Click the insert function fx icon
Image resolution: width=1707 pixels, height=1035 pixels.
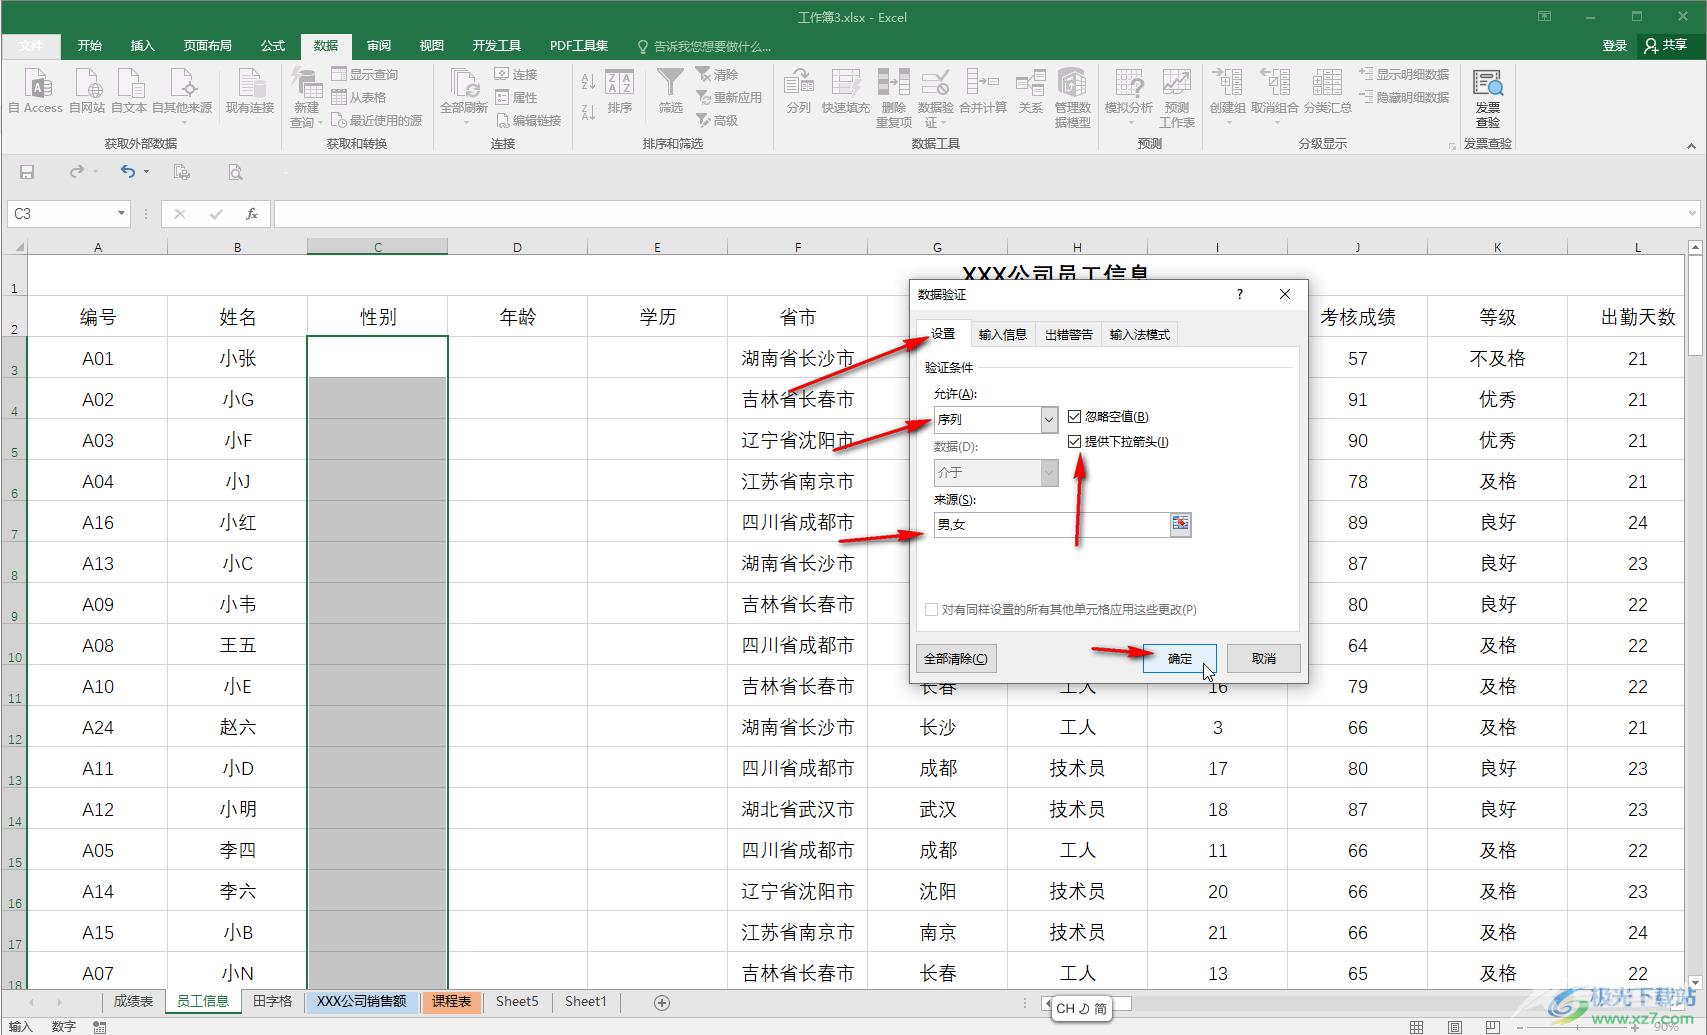point(252,213)
